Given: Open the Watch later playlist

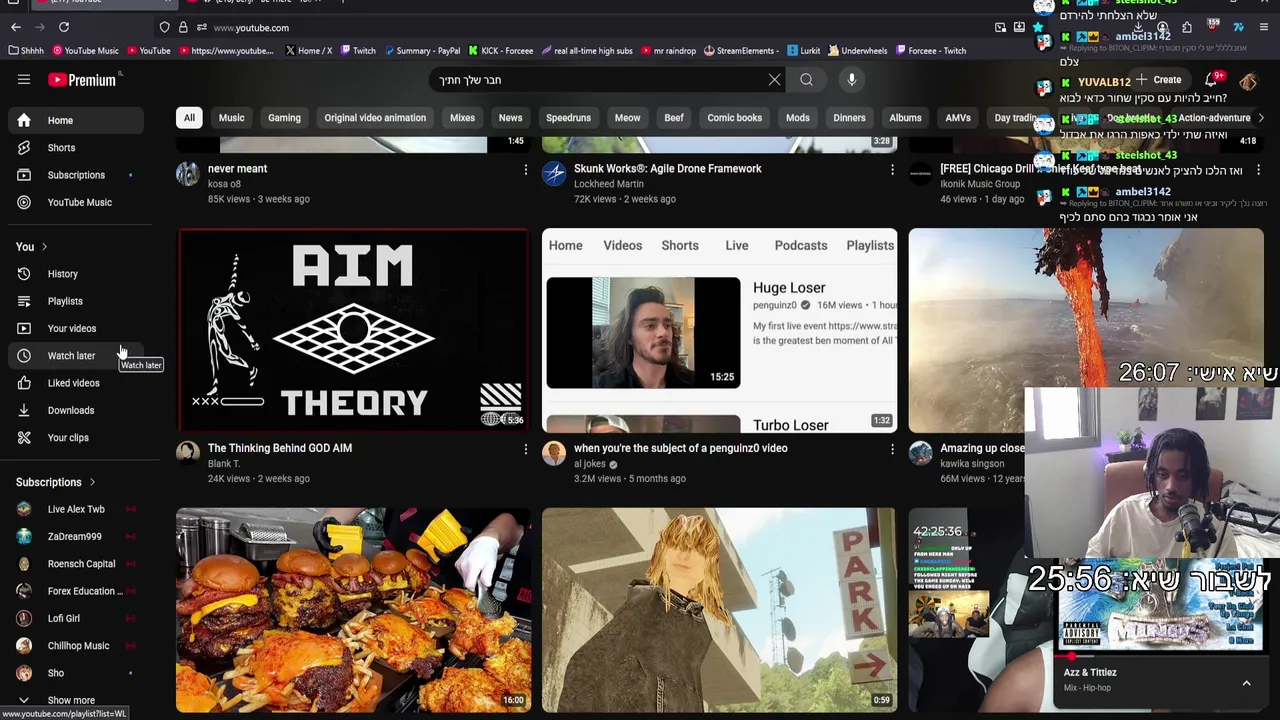Looking at the screenshot, I should point(78,356).
